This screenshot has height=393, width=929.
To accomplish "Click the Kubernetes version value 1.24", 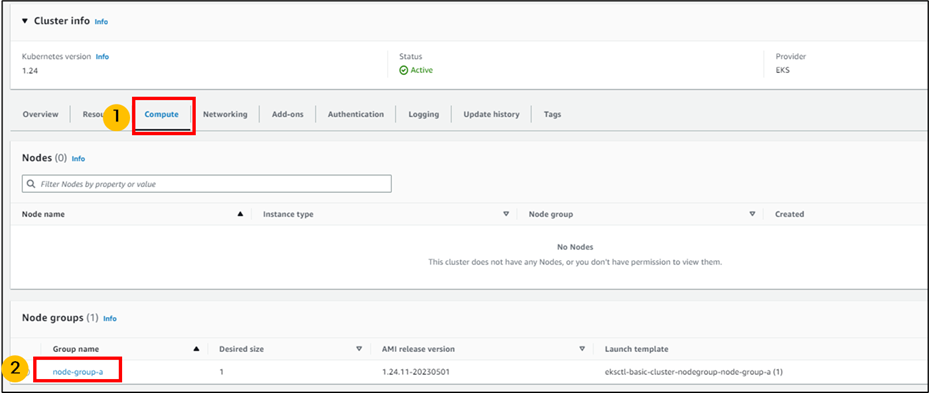I will click(30, 70).
